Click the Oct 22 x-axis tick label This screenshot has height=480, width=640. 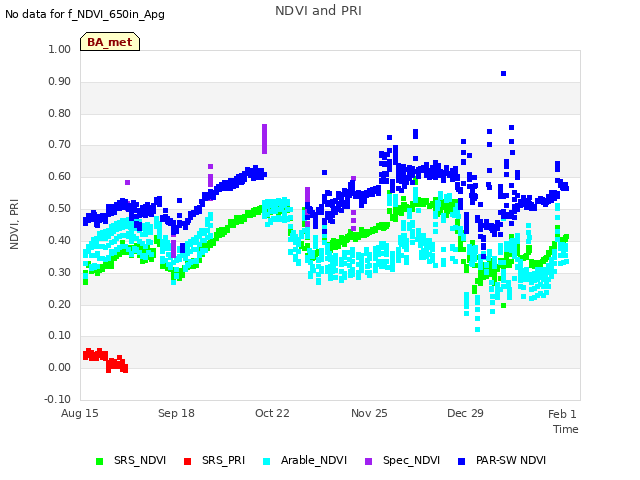pos(272,413)
